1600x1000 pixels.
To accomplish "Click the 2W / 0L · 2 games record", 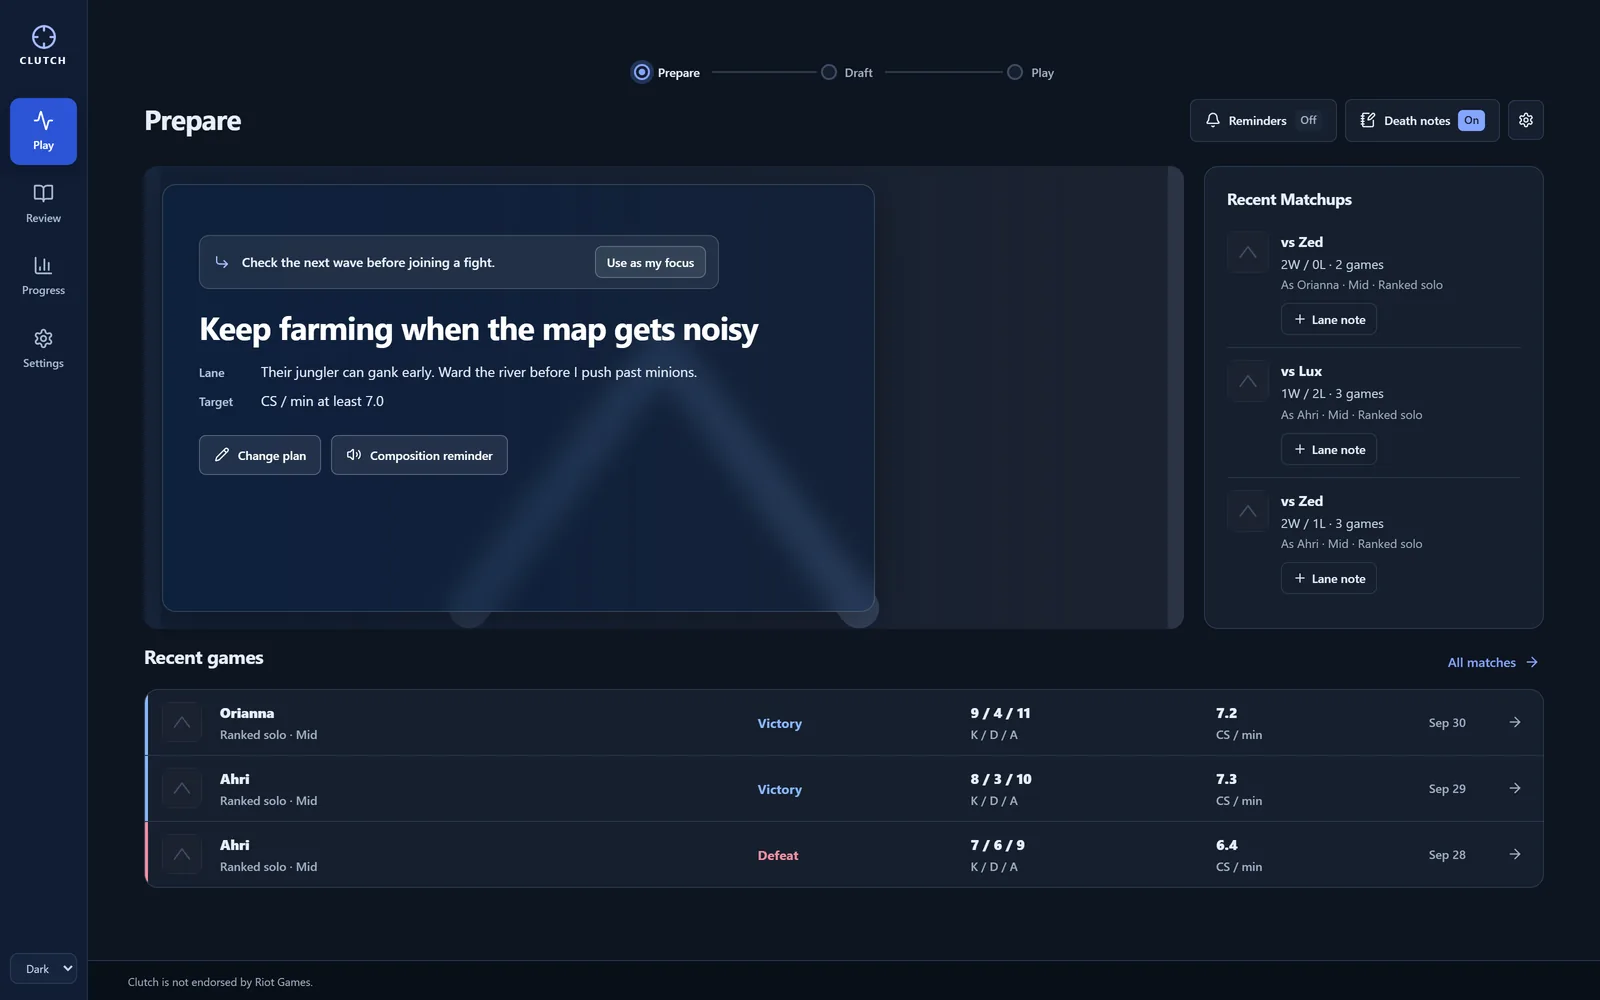I will pyautogui.click(x=1332, y=264).
